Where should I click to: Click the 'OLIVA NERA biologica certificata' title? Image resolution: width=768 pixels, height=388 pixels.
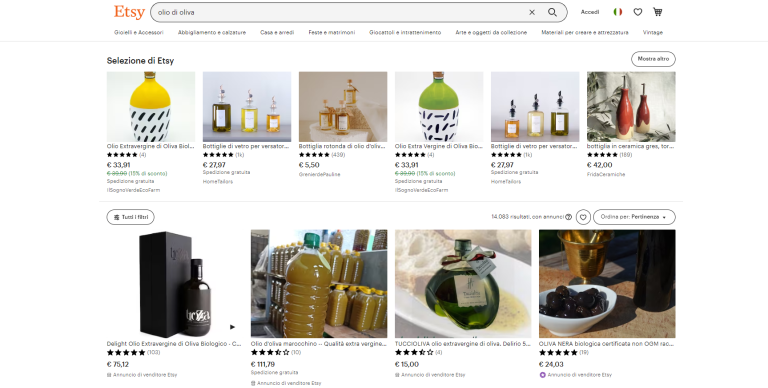[606, 344]
